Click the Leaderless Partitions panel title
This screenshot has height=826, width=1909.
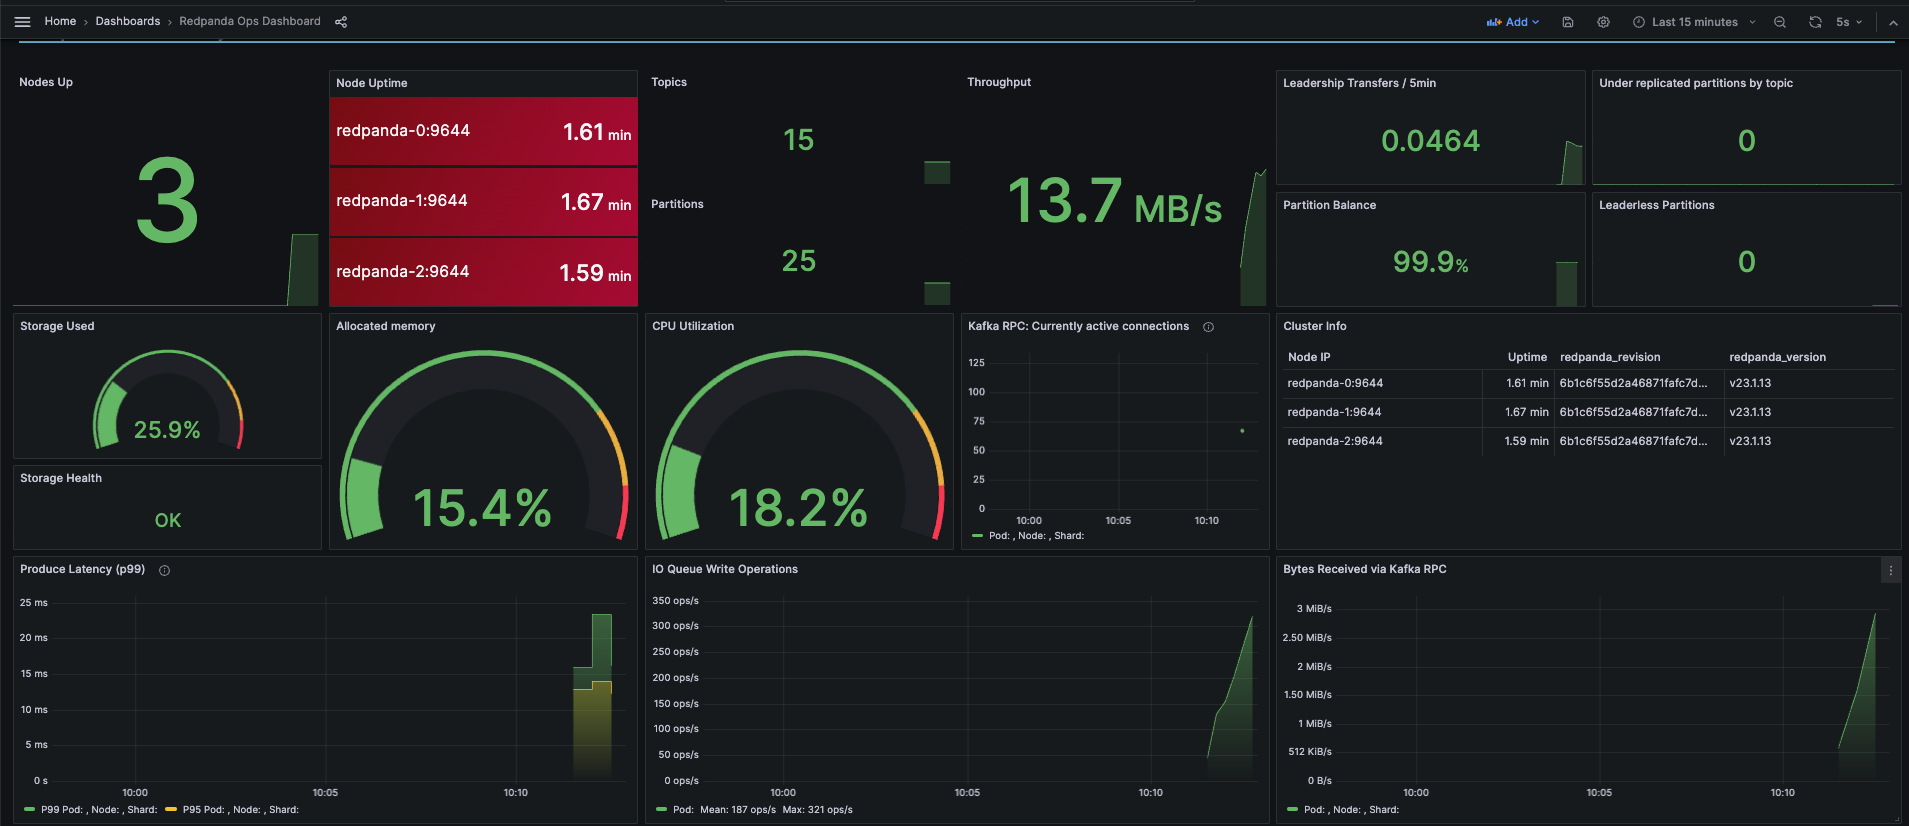(x=1656, y=205)
